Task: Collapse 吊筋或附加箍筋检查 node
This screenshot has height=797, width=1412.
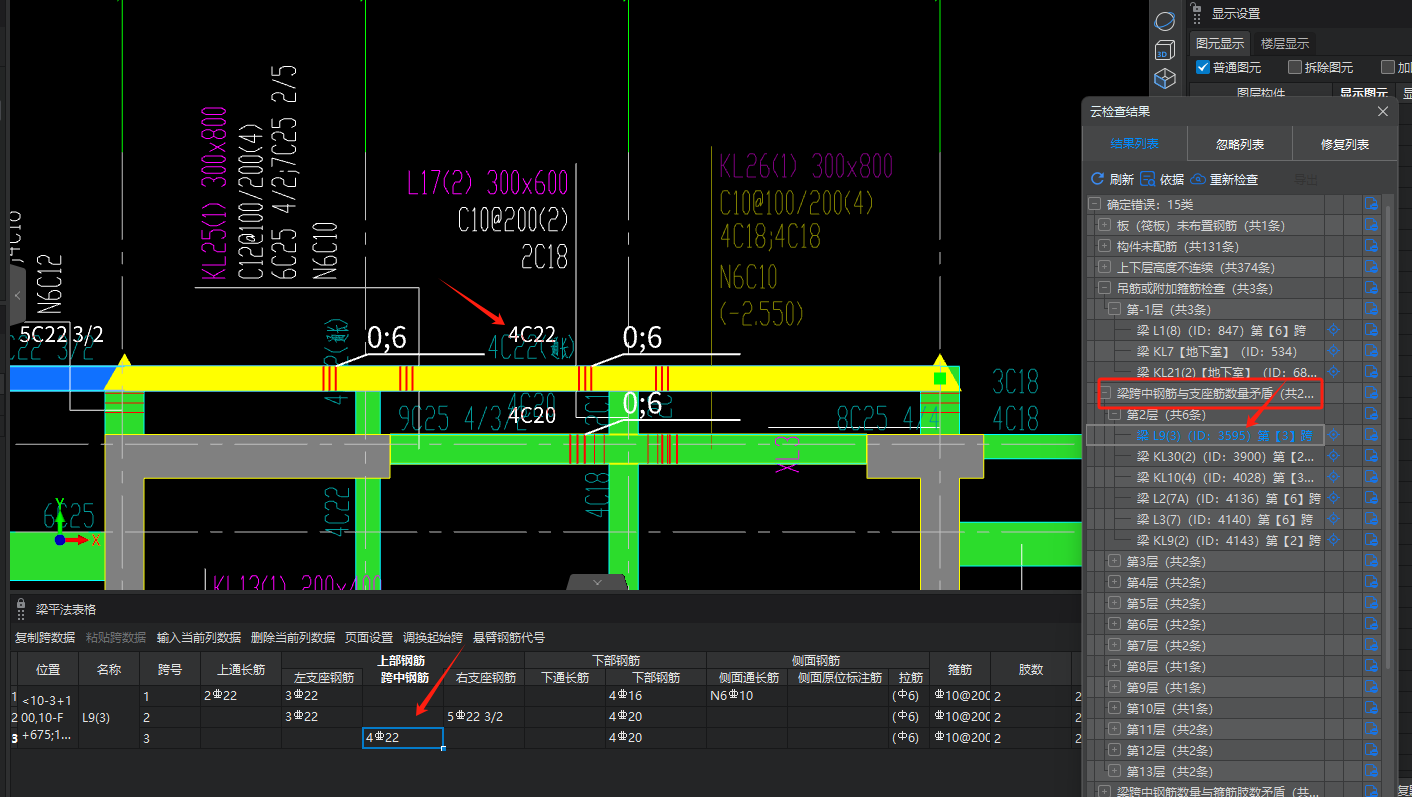Action: click(1104, 288)
